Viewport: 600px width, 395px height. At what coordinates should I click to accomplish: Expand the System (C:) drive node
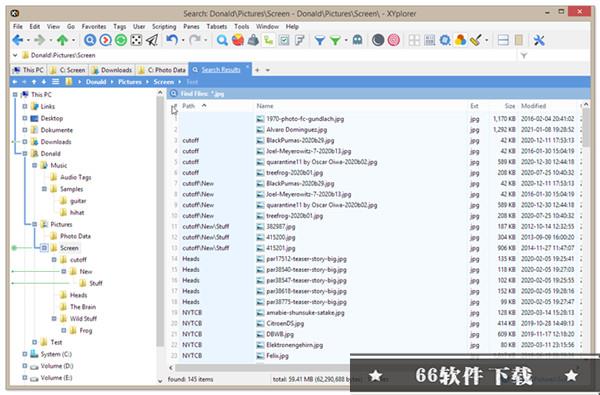[x=25, y=354]
